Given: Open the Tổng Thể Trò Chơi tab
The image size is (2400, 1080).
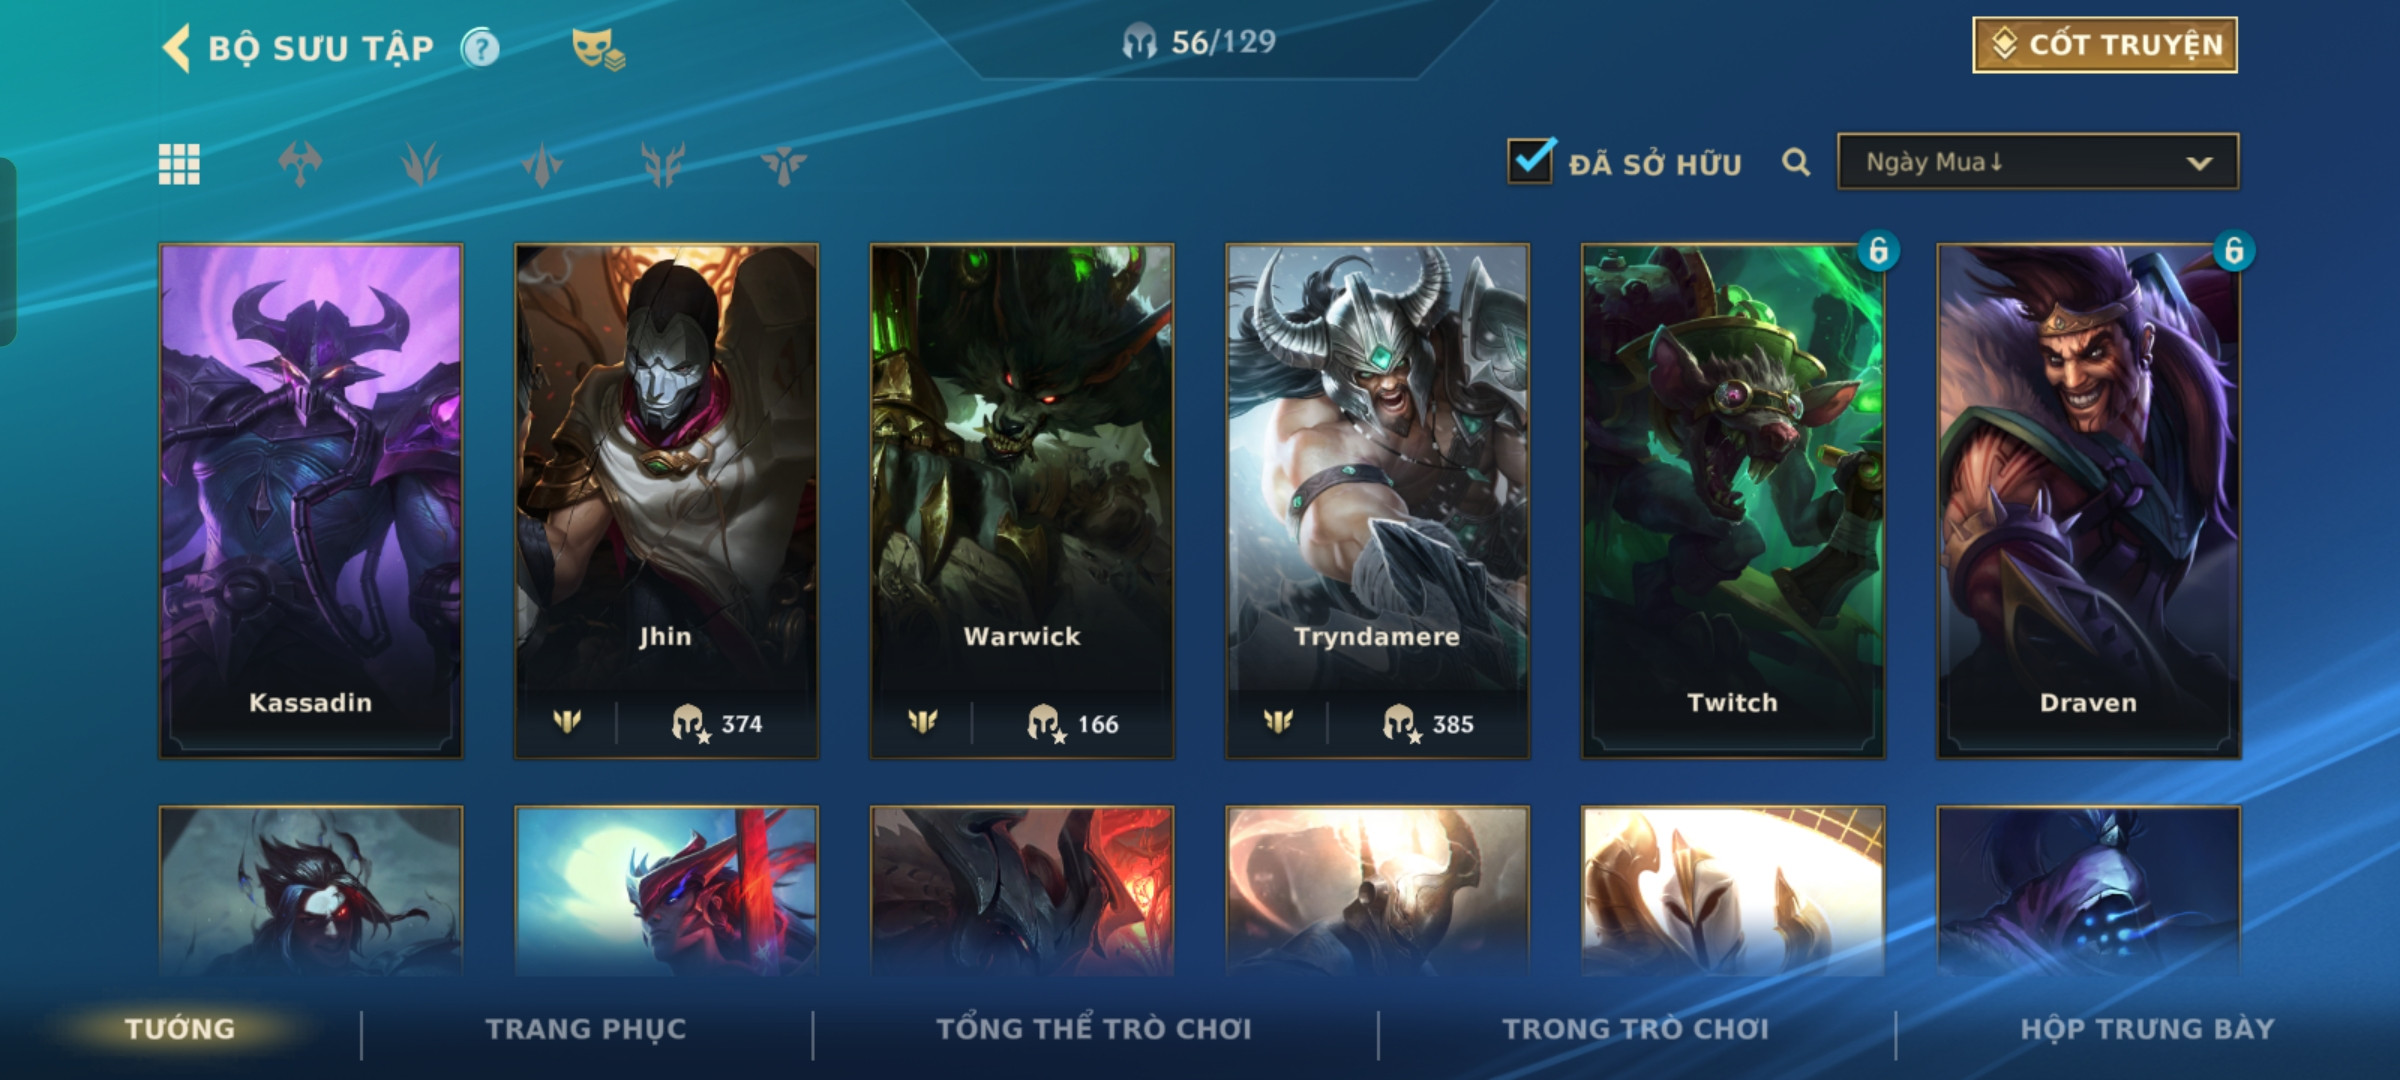Looking at the screenshot, I should tap(1094, 1029).
